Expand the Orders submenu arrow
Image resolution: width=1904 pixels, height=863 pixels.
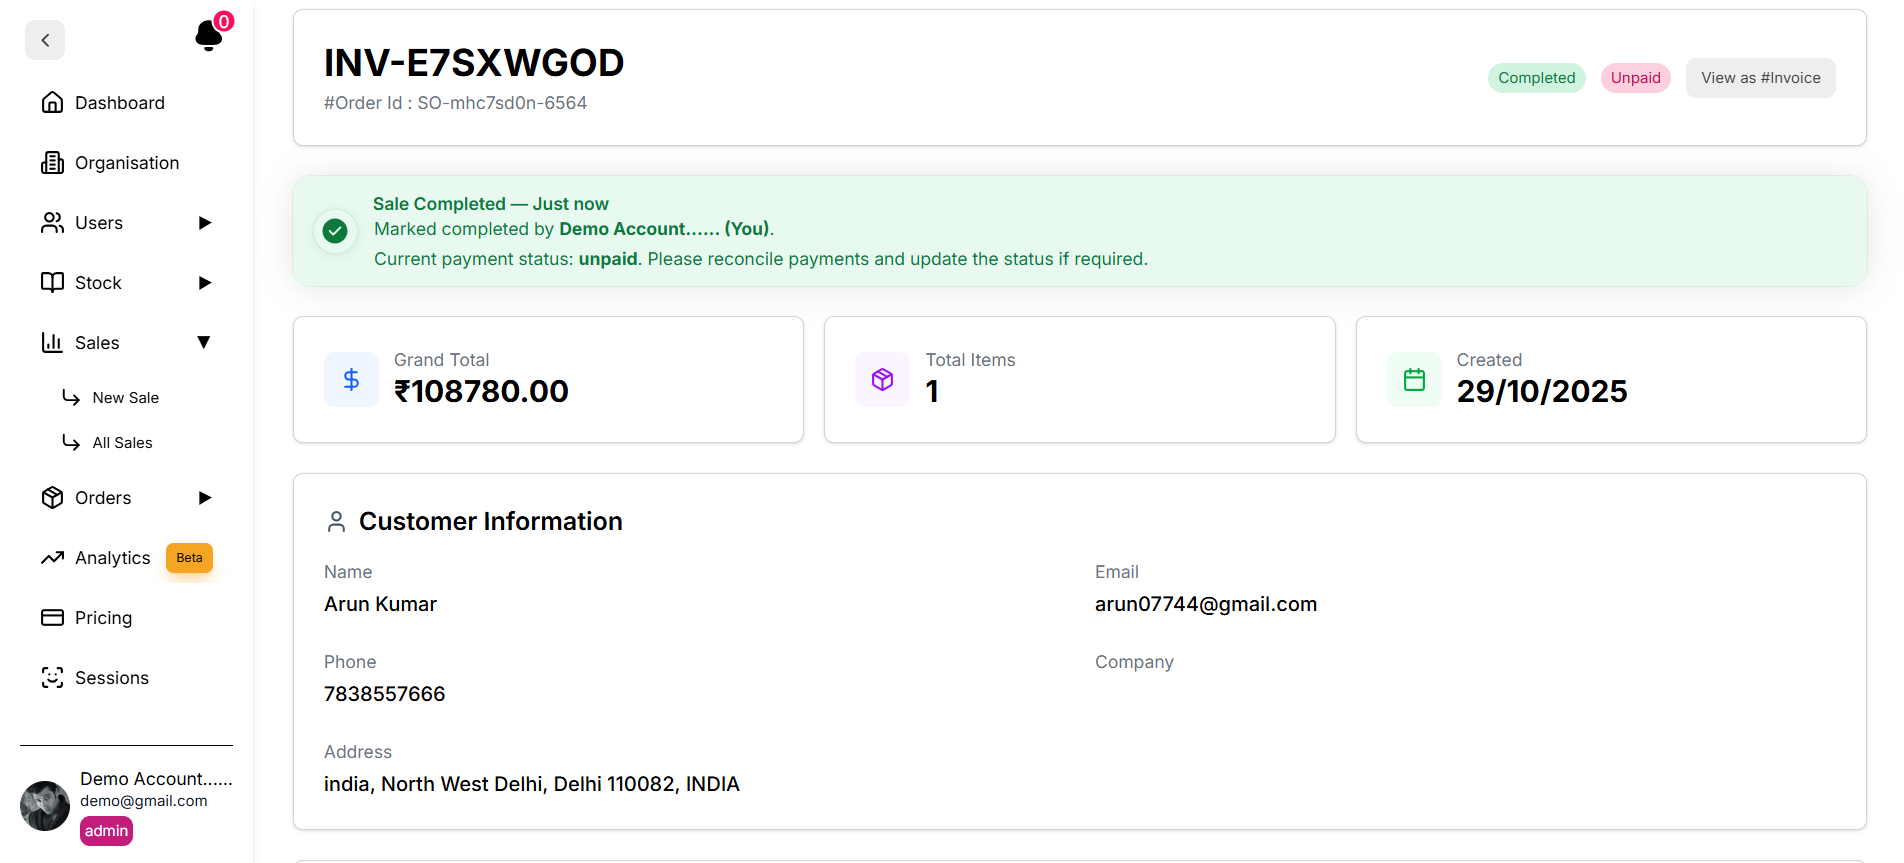205,498
